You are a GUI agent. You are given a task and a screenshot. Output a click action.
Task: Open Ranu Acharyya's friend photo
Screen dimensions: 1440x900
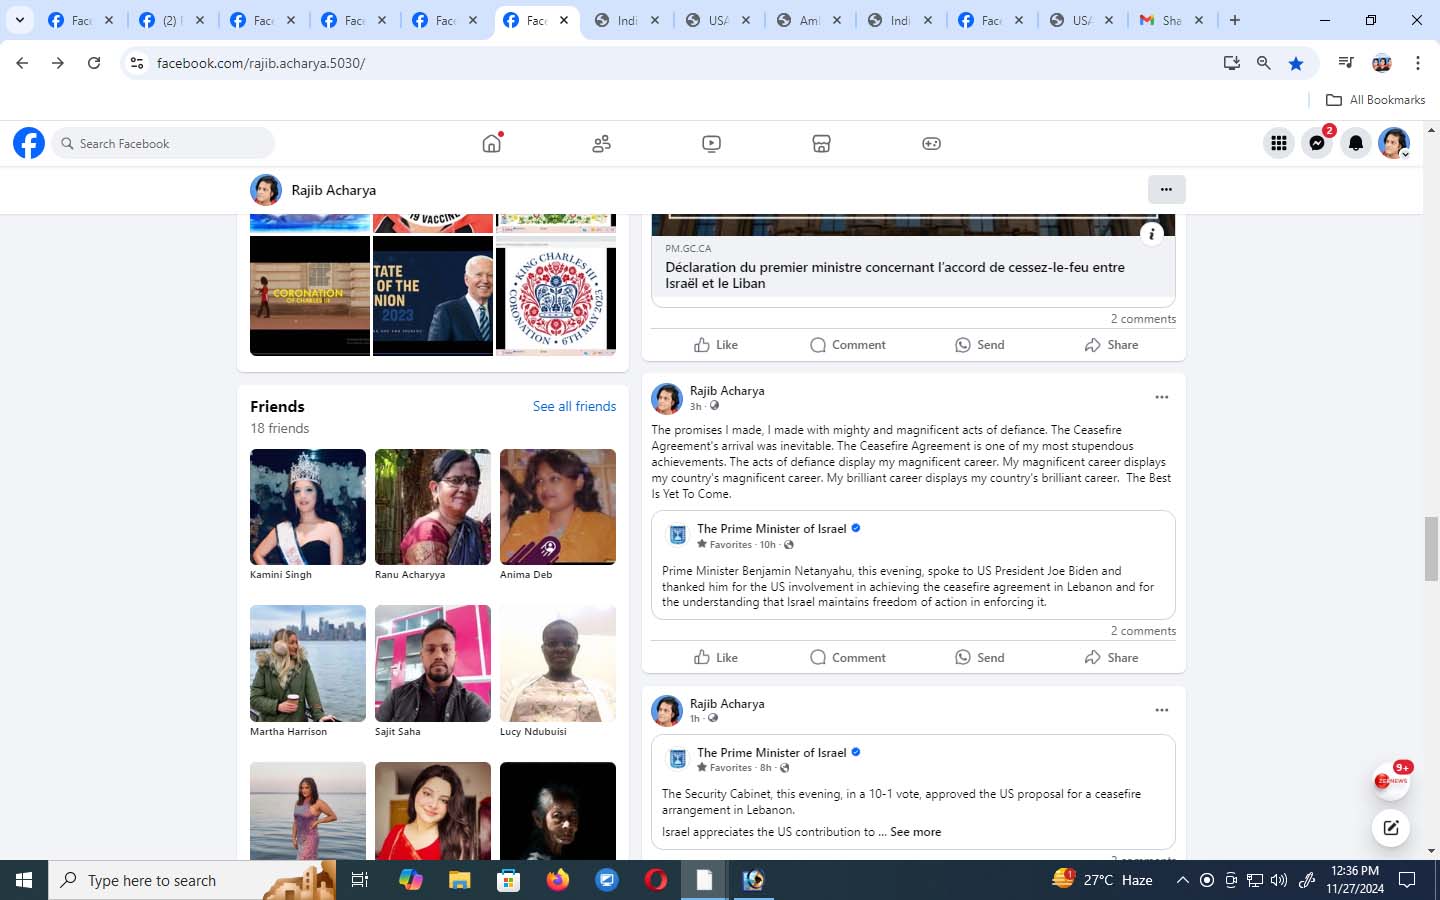pyautogui.click(x=433, y=507)
